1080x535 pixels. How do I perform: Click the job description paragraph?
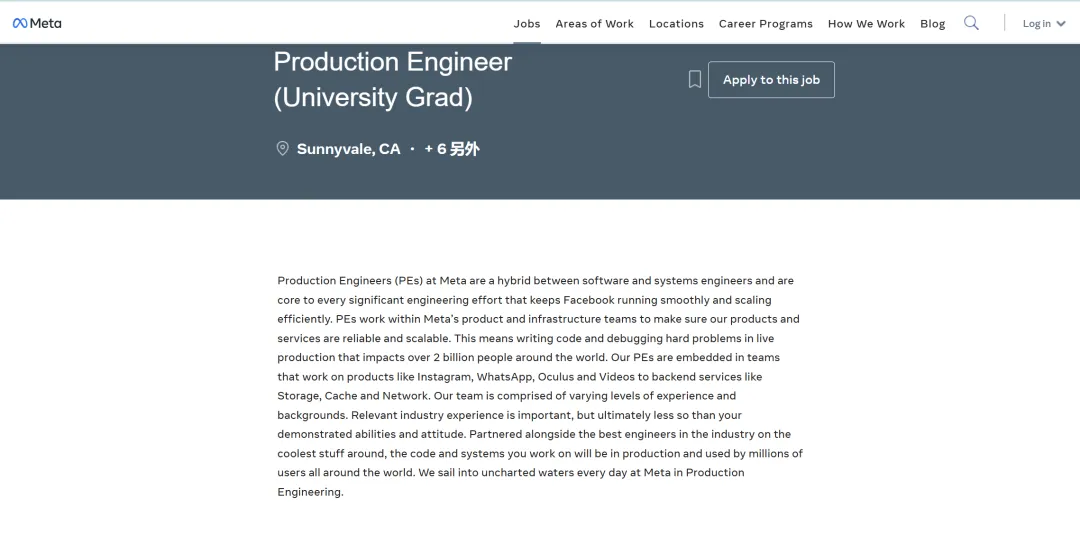coord(540,386)
